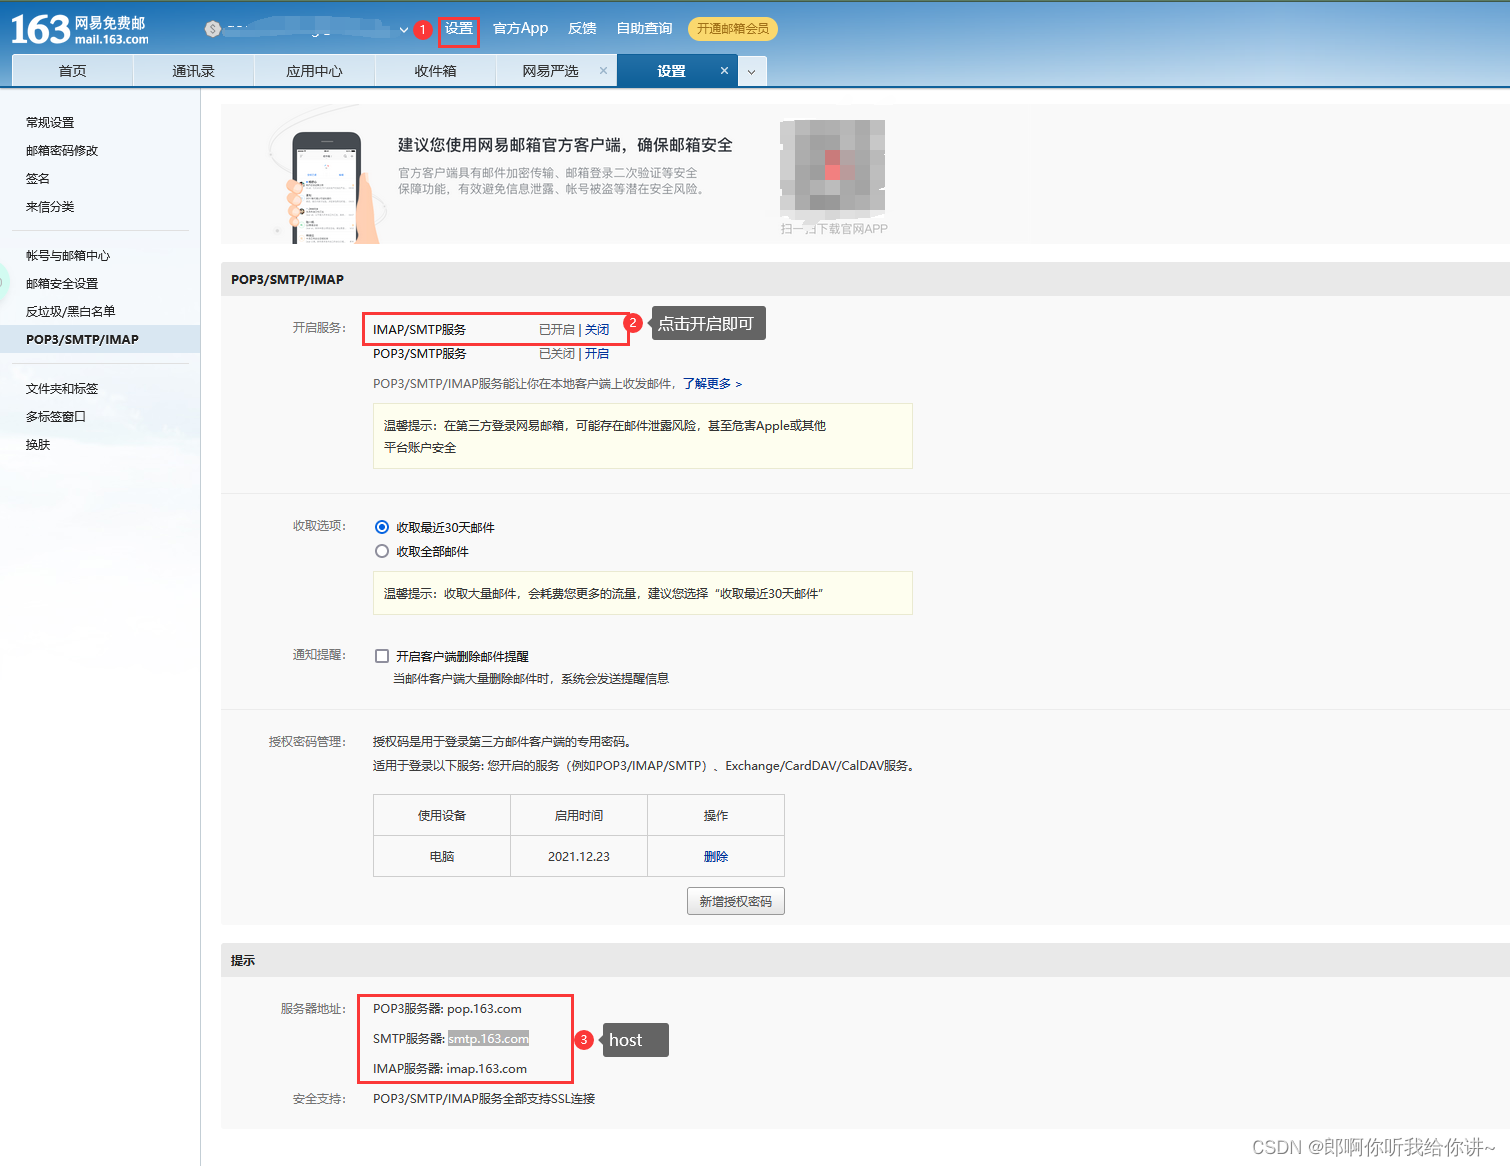Open the account dropdown arrow beside username
Image resolution: width=1510 pixels, height=1166 pixels.
(x=404, y=30)
